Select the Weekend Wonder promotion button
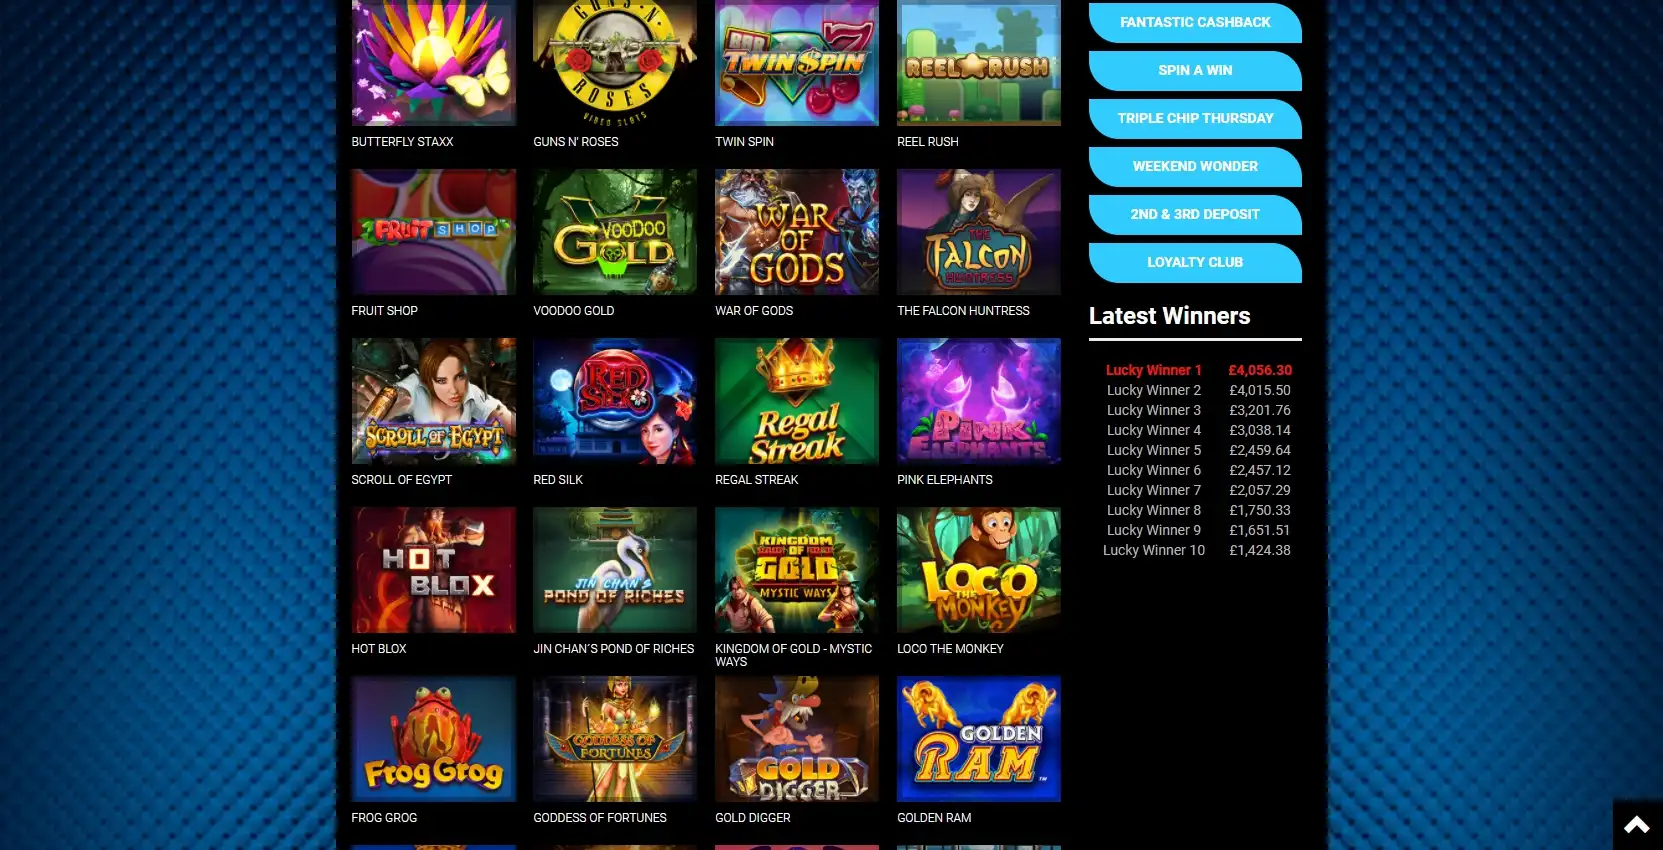This screenshot has width=1663, height=850. (x=1195, y=166)
